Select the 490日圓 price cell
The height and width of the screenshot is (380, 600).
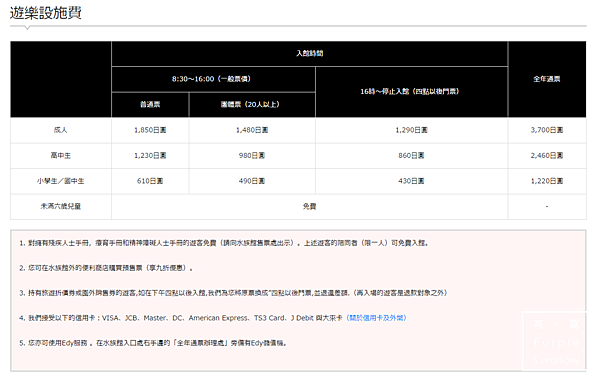click(x=252, y=181)
